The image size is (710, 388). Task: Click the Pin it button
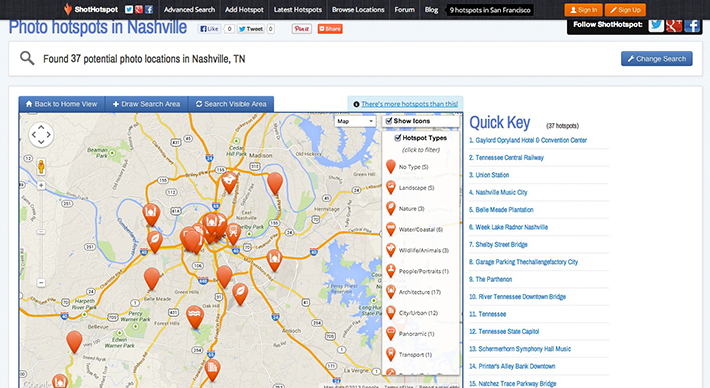pos(302,29)
